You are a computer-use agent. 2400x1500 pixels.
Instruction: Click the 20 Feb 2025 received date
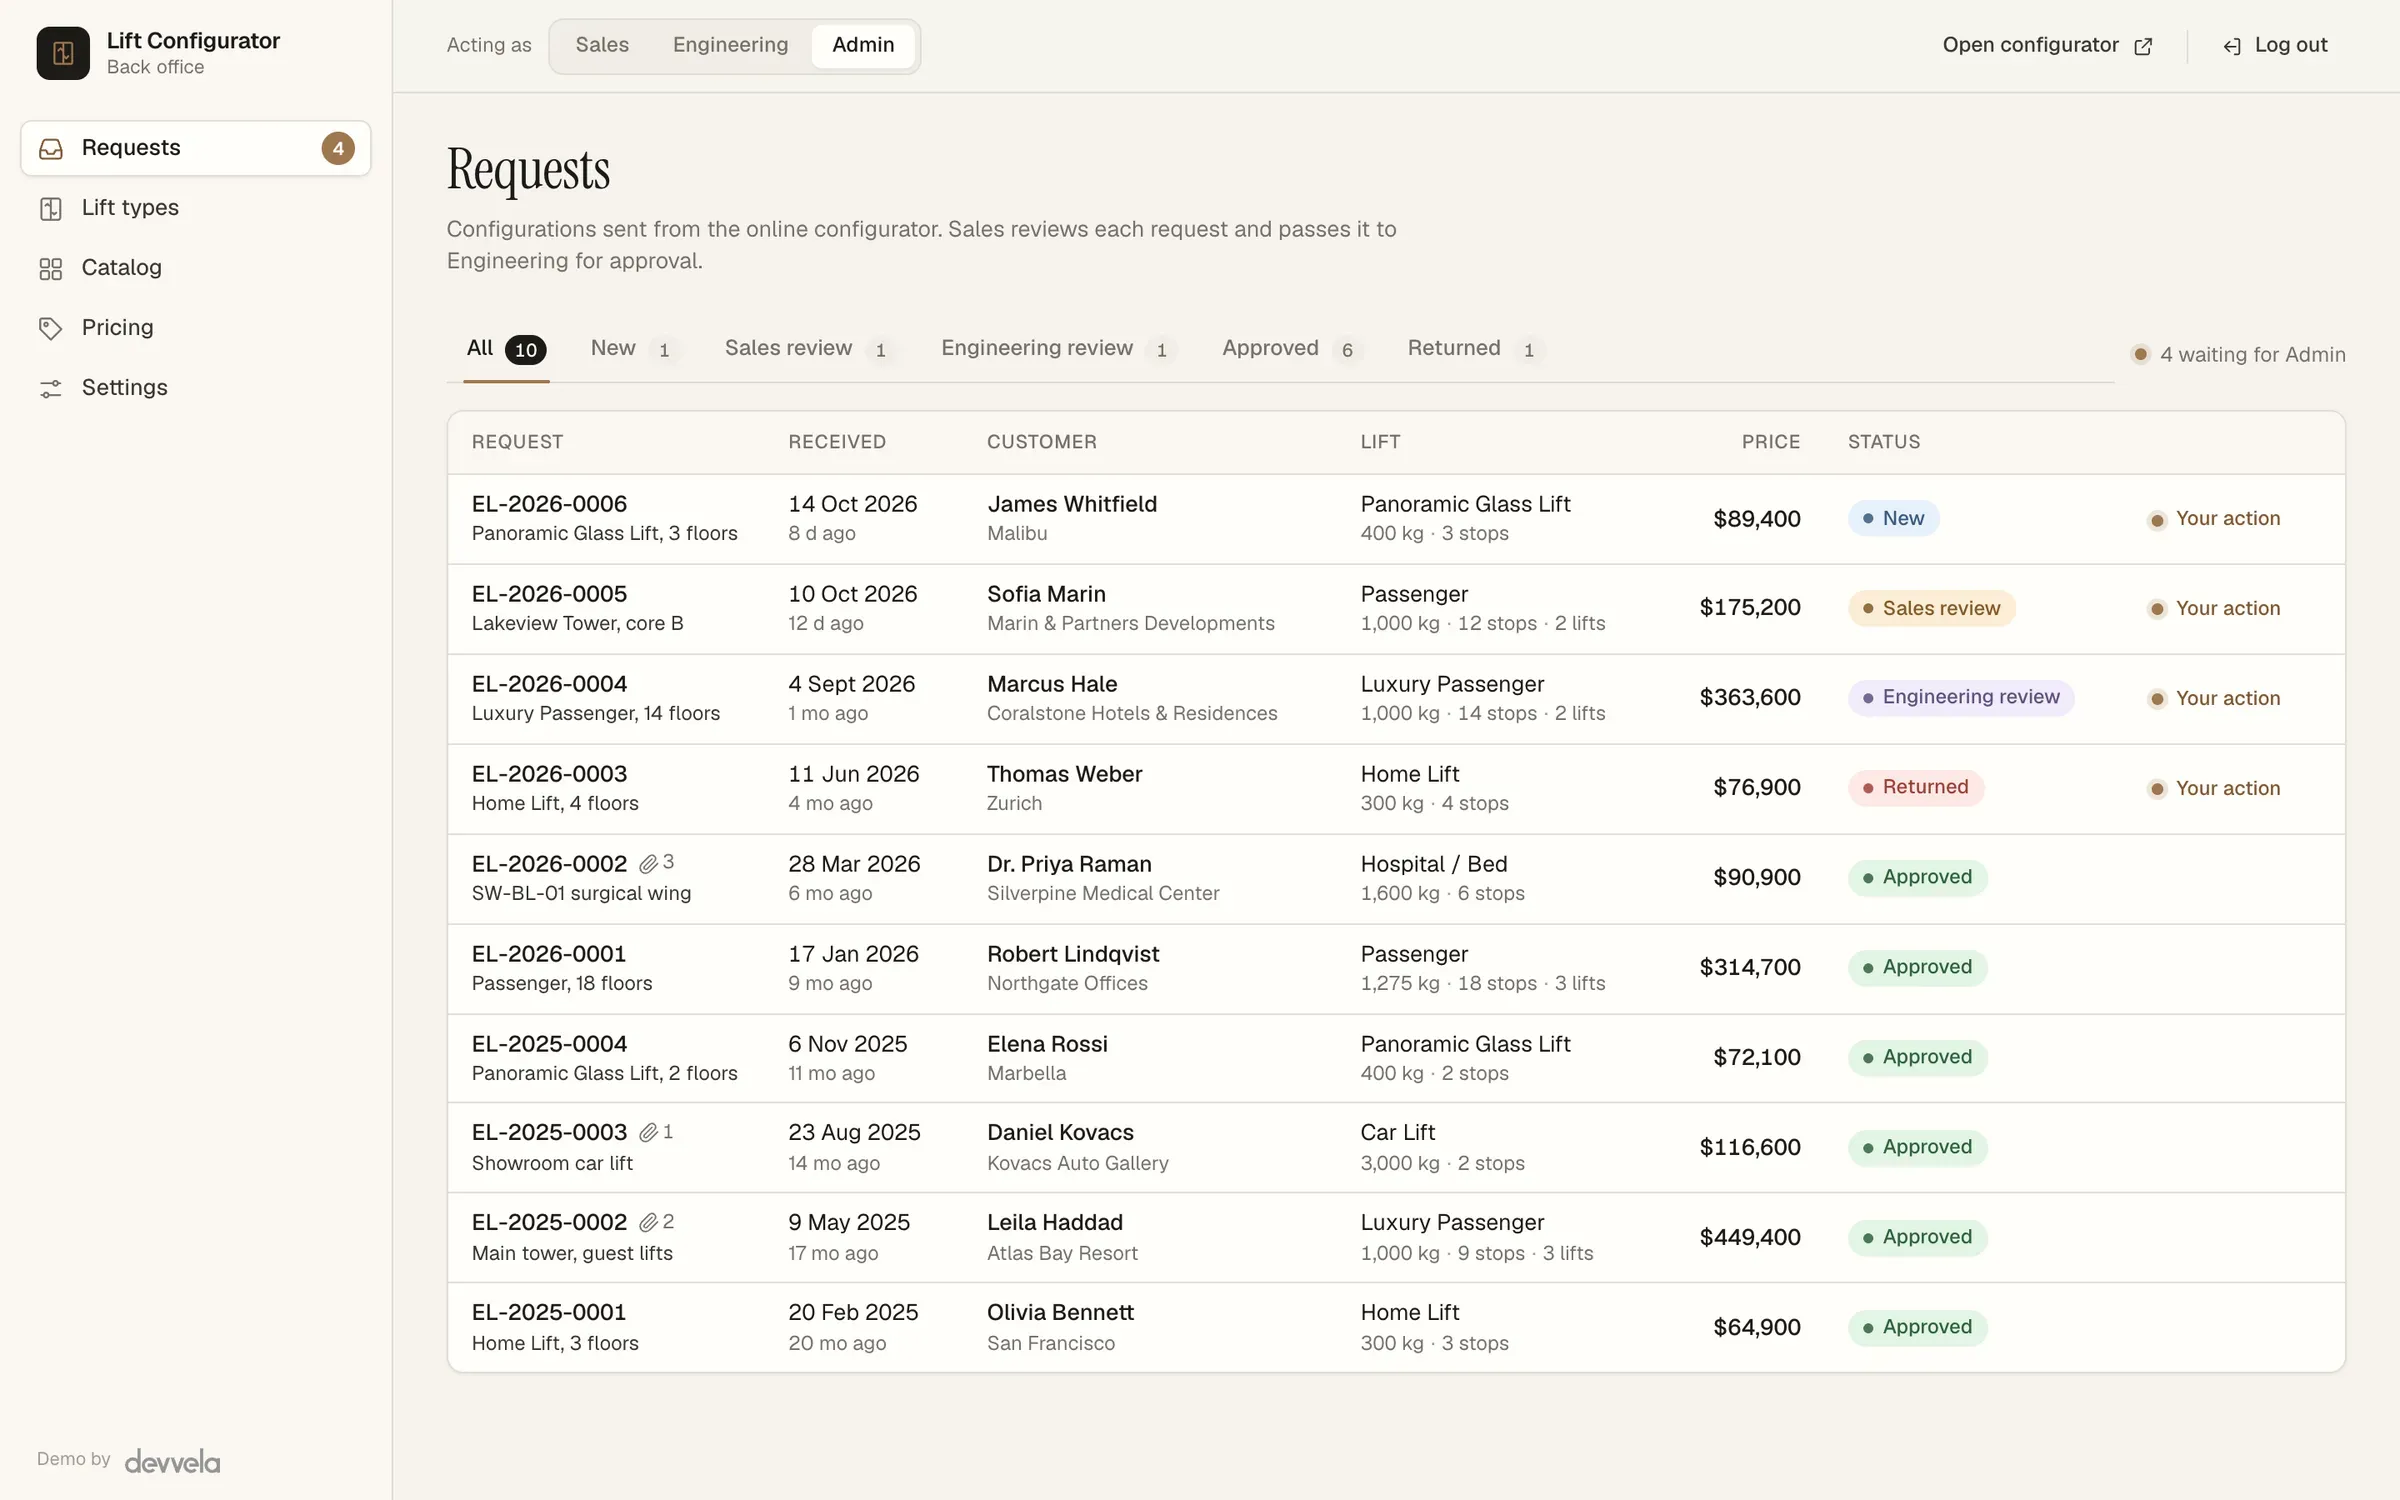(x=853, y=1312)
